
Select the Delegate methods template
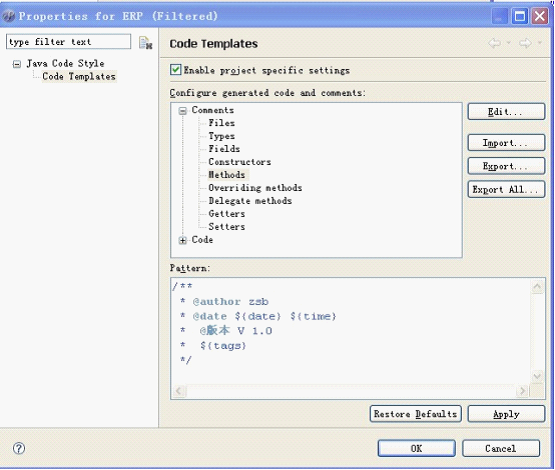coord(250,201)
